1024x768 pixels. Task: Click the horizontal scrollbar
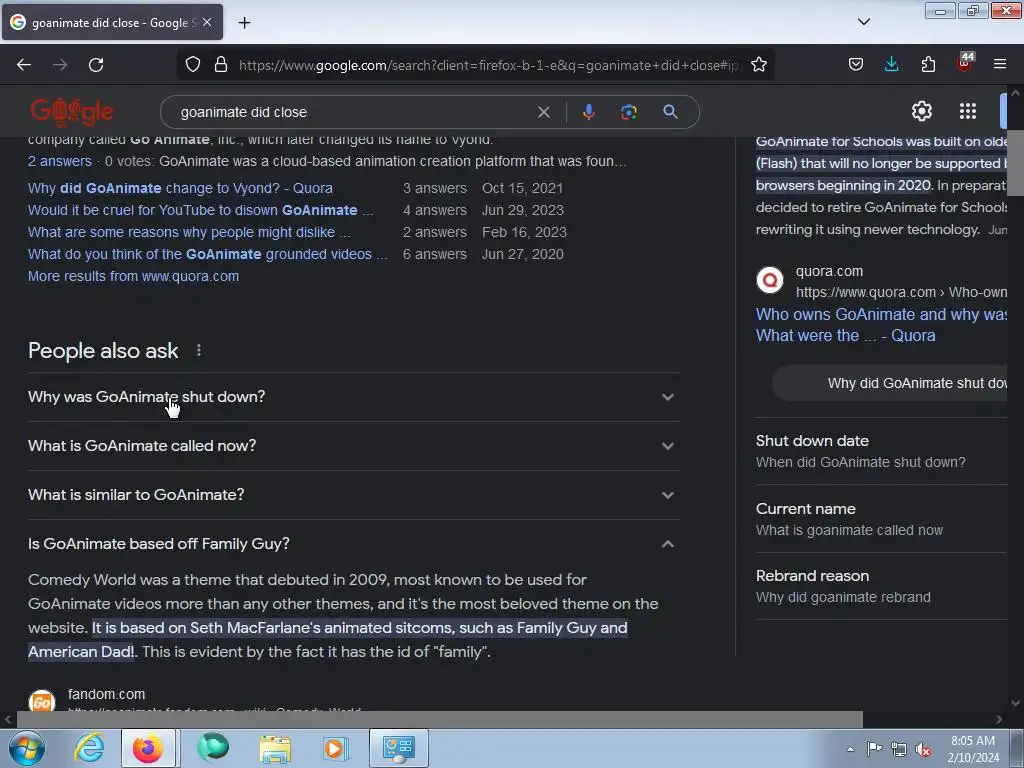pyautogui.click(x=440, y=720)
